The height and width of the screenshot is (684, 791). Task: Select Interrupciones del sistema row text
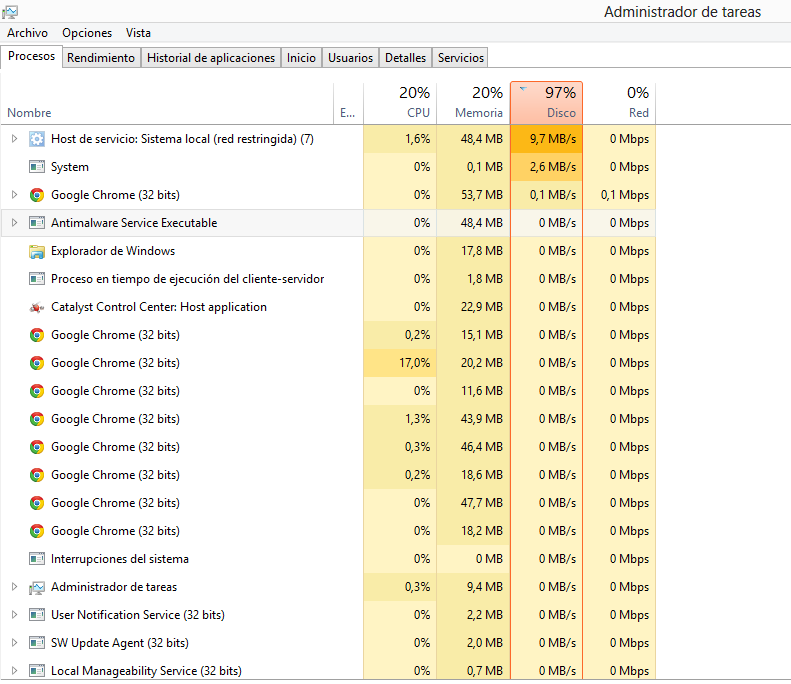pos(120,559)
